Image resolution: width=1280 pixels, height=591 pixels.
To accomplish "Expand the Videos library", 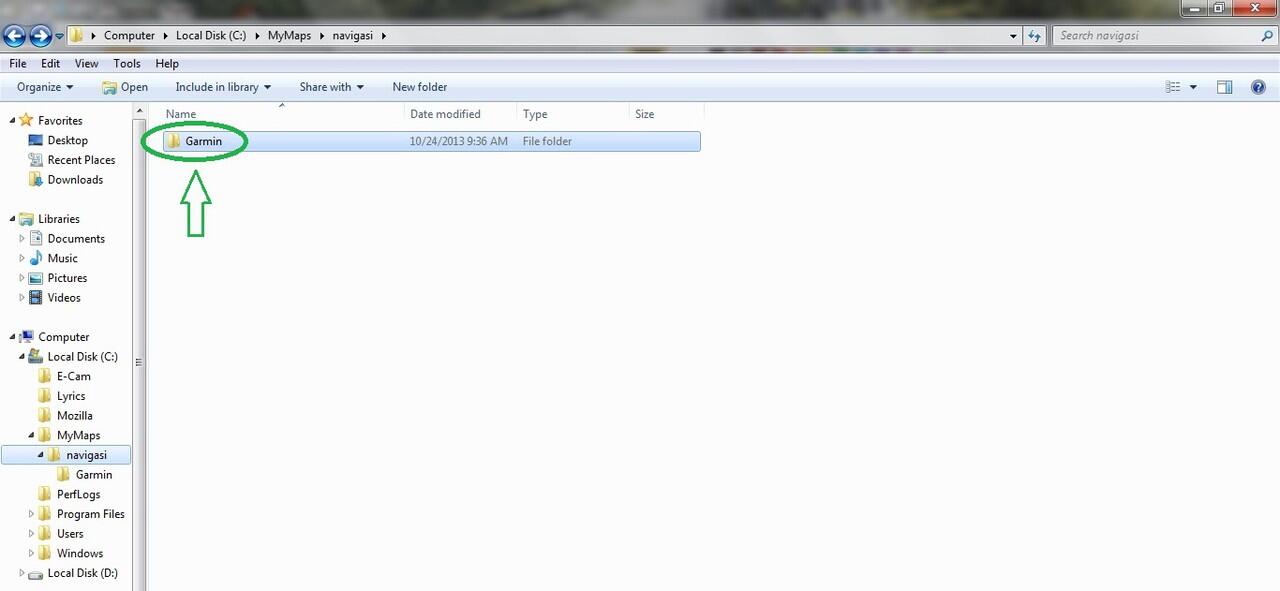I will [22, 298].
